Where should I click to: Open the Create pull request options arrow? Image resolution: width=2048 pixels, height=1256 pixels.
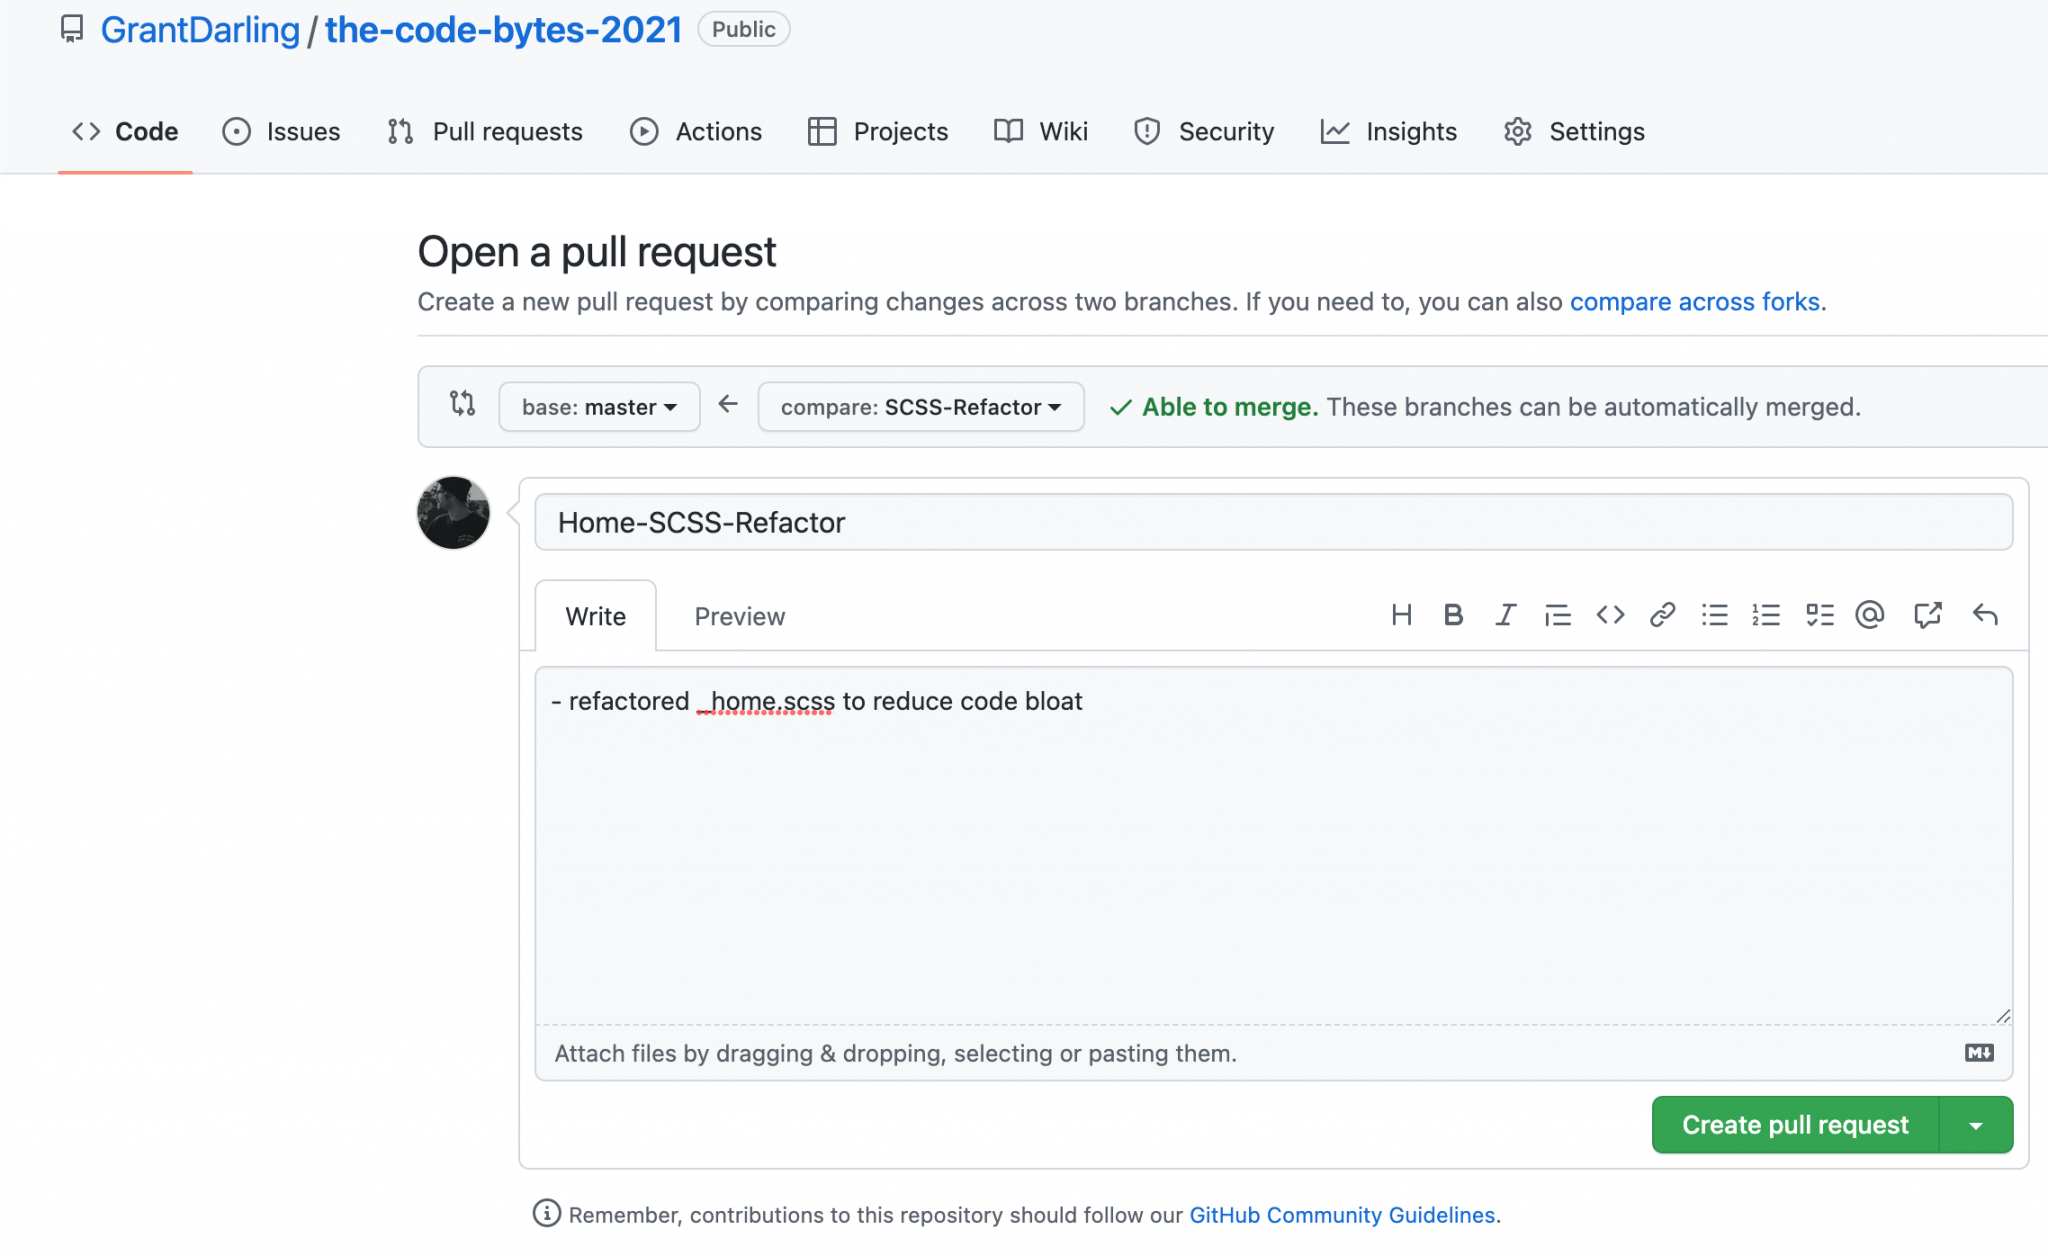point(1977,1124)
